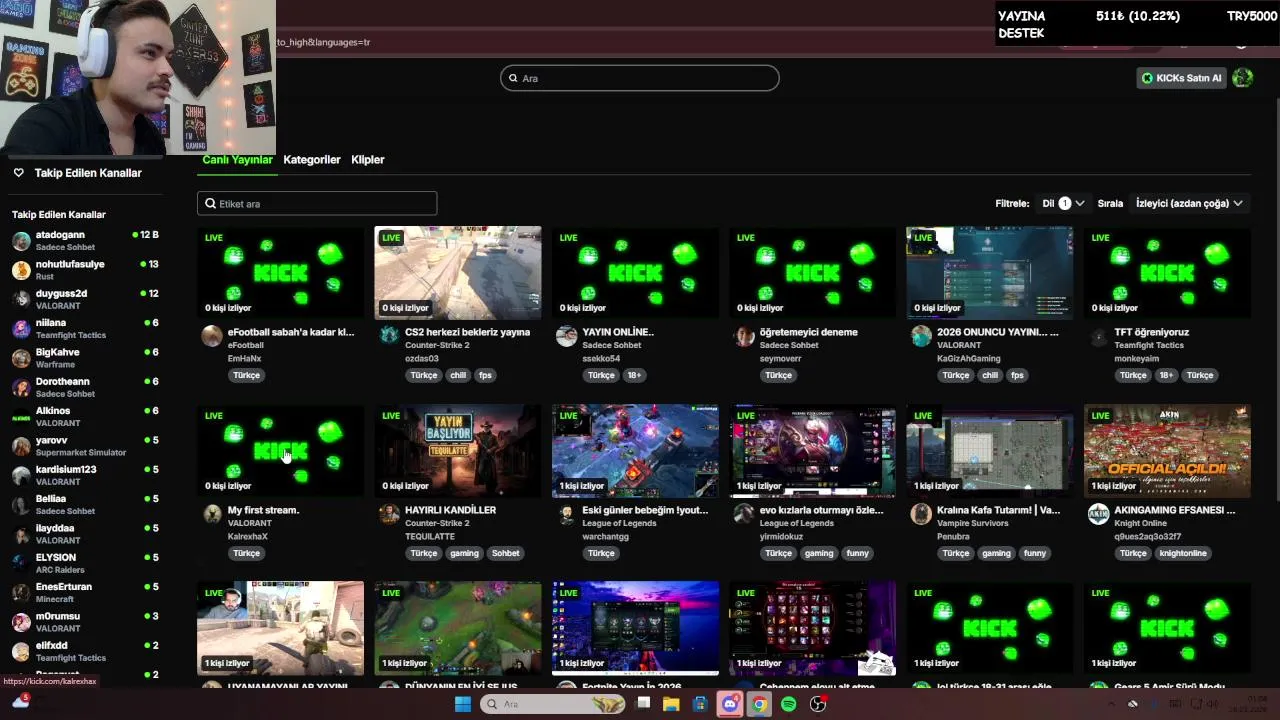Open Google Chrome from taskbar
Screen dimensions: 1280x720
click(x=760, y=704)
